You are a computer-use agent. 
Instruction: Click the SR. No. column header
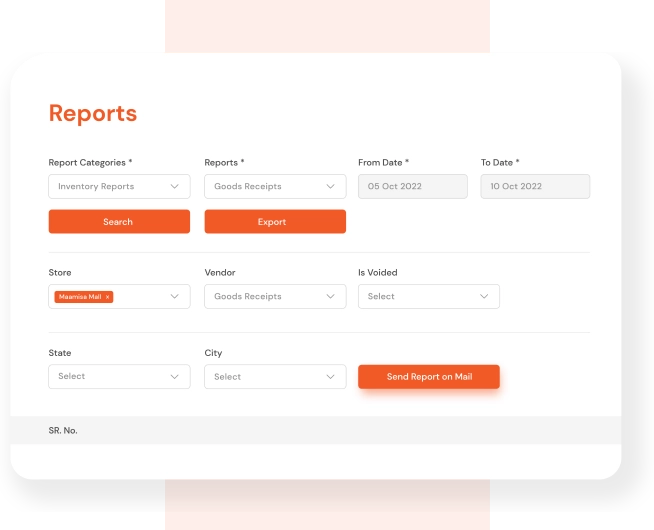(x=63, y=430)
